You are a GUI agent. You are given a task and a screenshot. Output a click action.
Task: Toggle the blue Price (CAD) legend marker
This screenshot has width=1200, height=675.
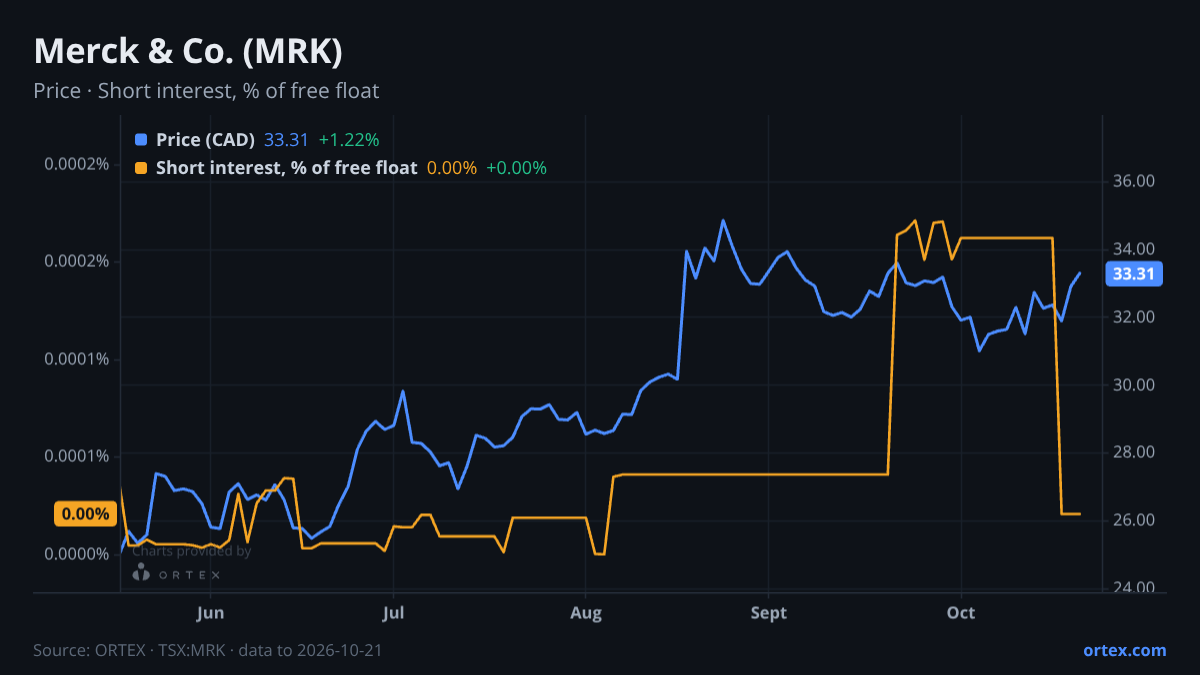[140, 140]
